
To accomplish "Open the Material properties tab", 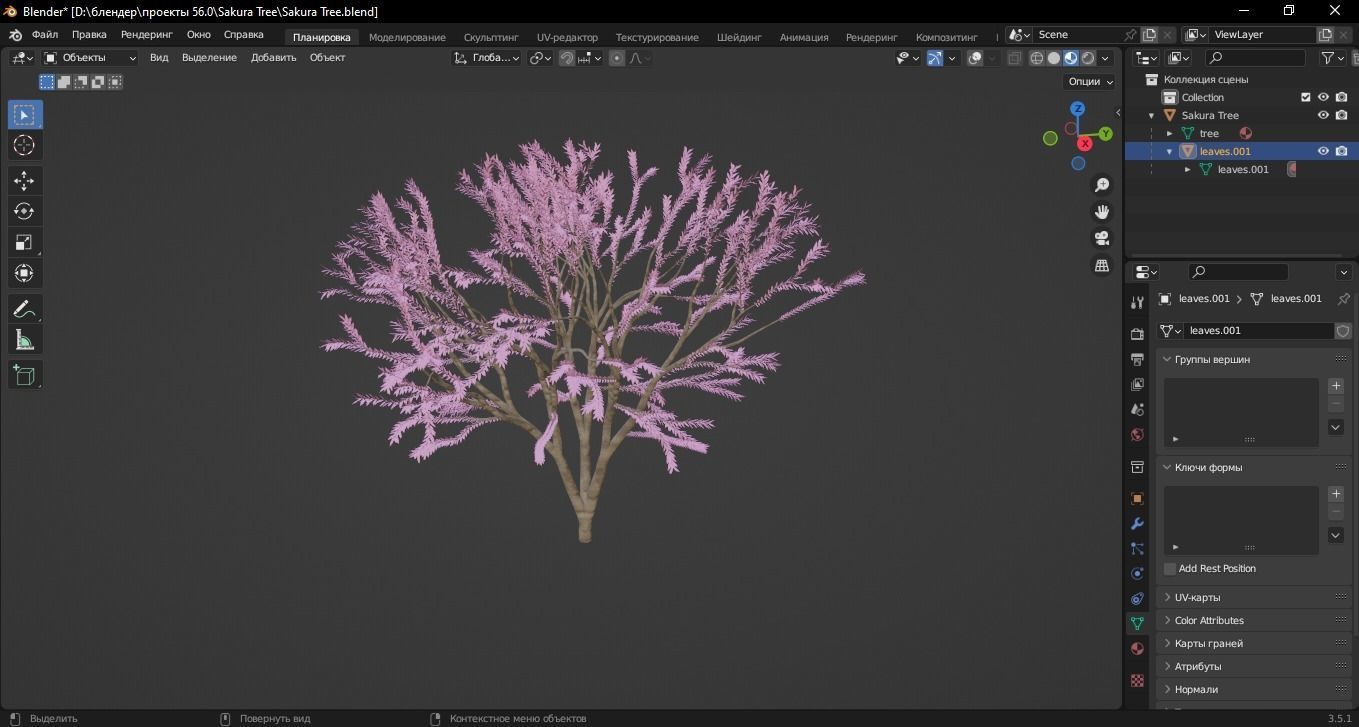I will pyautogui.click(x=1137, y=648).
